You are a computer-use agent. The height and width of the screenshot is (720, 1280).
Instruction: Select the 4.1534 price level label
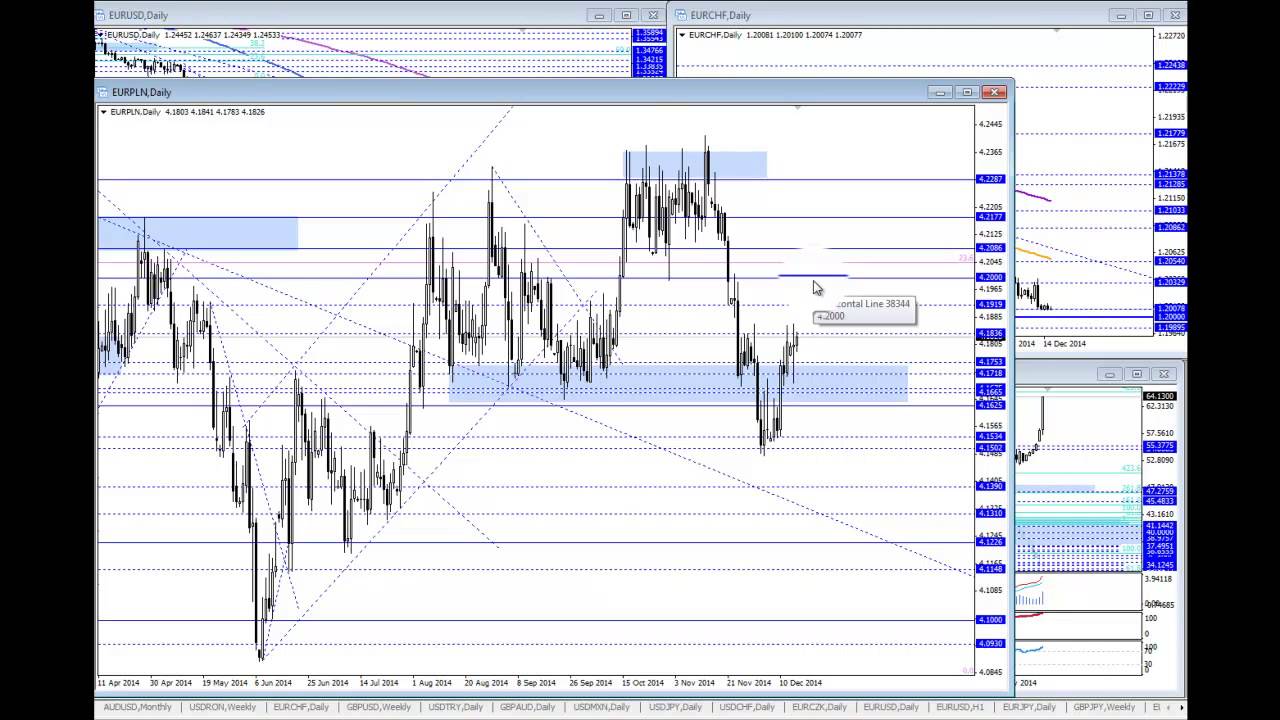click(x=990, y=436)
